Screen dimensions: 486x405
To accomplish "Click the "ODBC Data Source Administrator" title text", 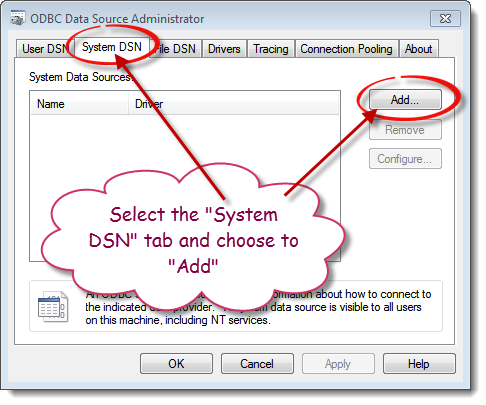I will [117, 19].
